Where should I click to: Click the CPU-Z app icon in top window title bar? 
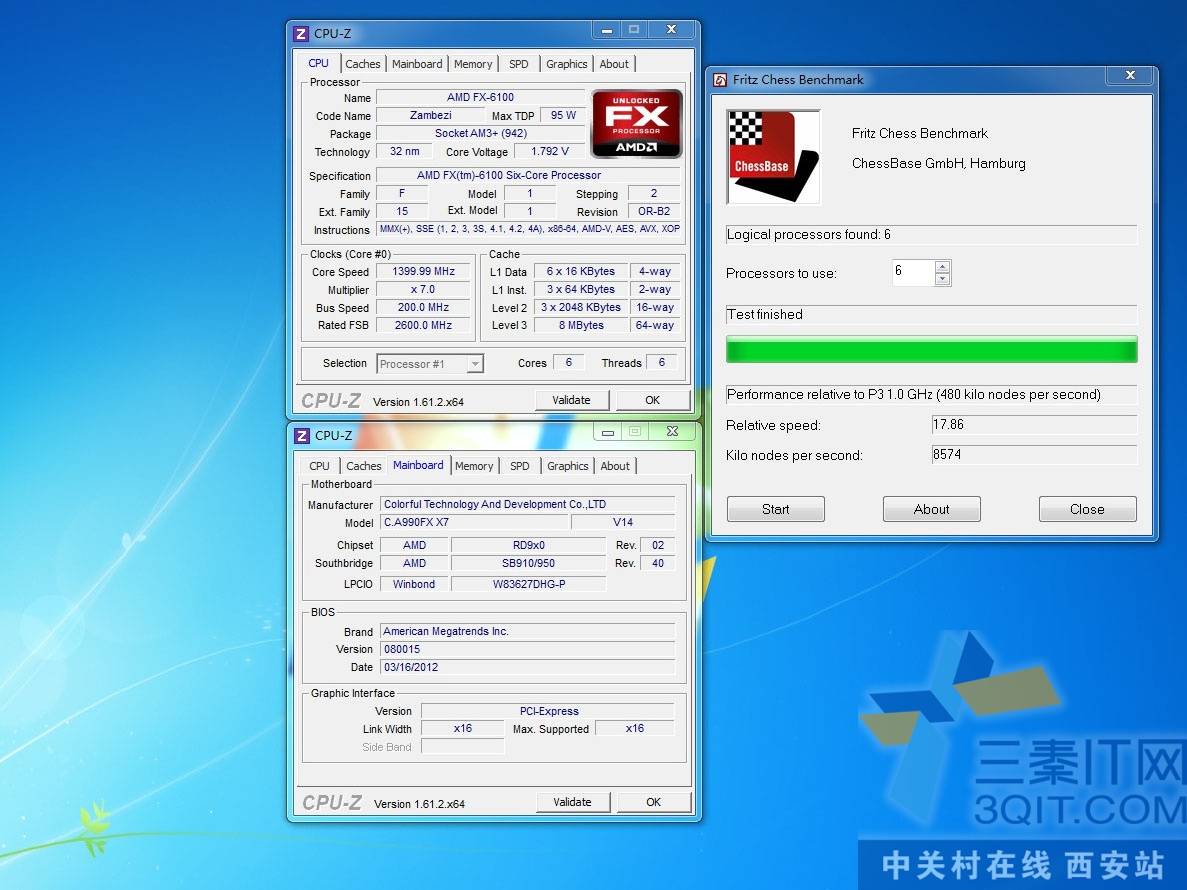click(x=301, y=33)
